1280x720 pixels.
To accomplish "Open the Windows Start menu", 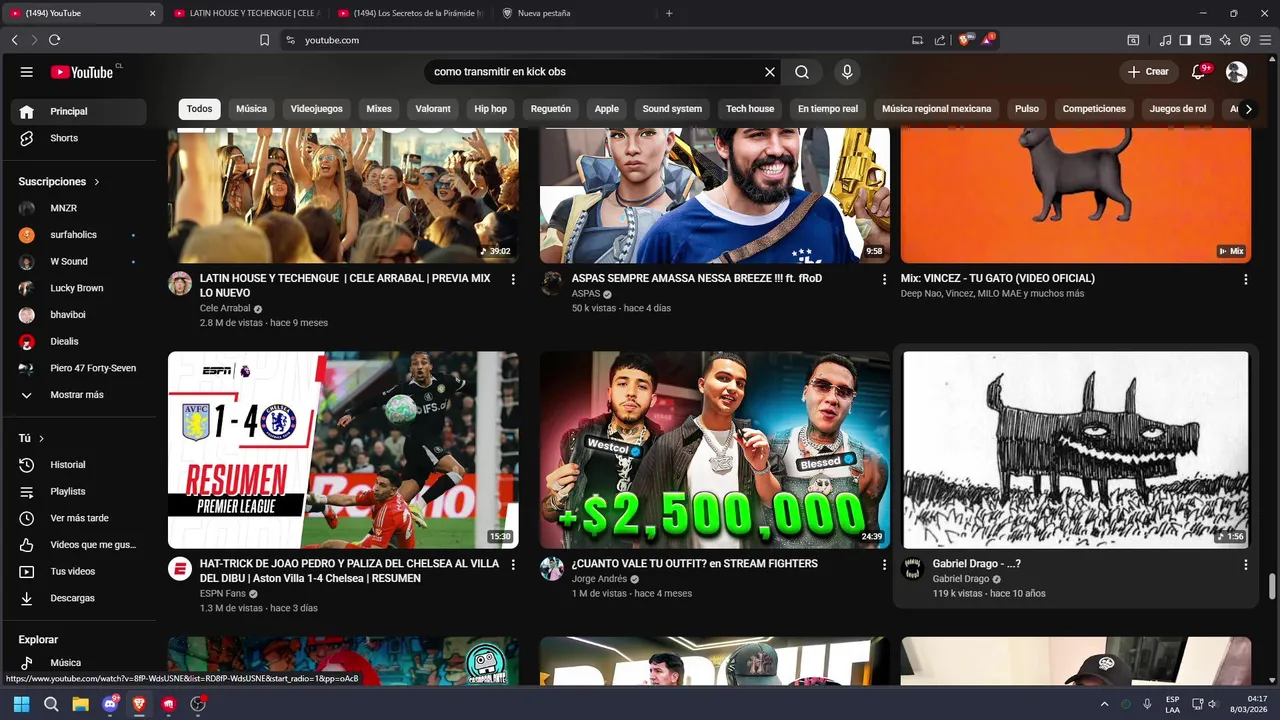I will point(21,704).
